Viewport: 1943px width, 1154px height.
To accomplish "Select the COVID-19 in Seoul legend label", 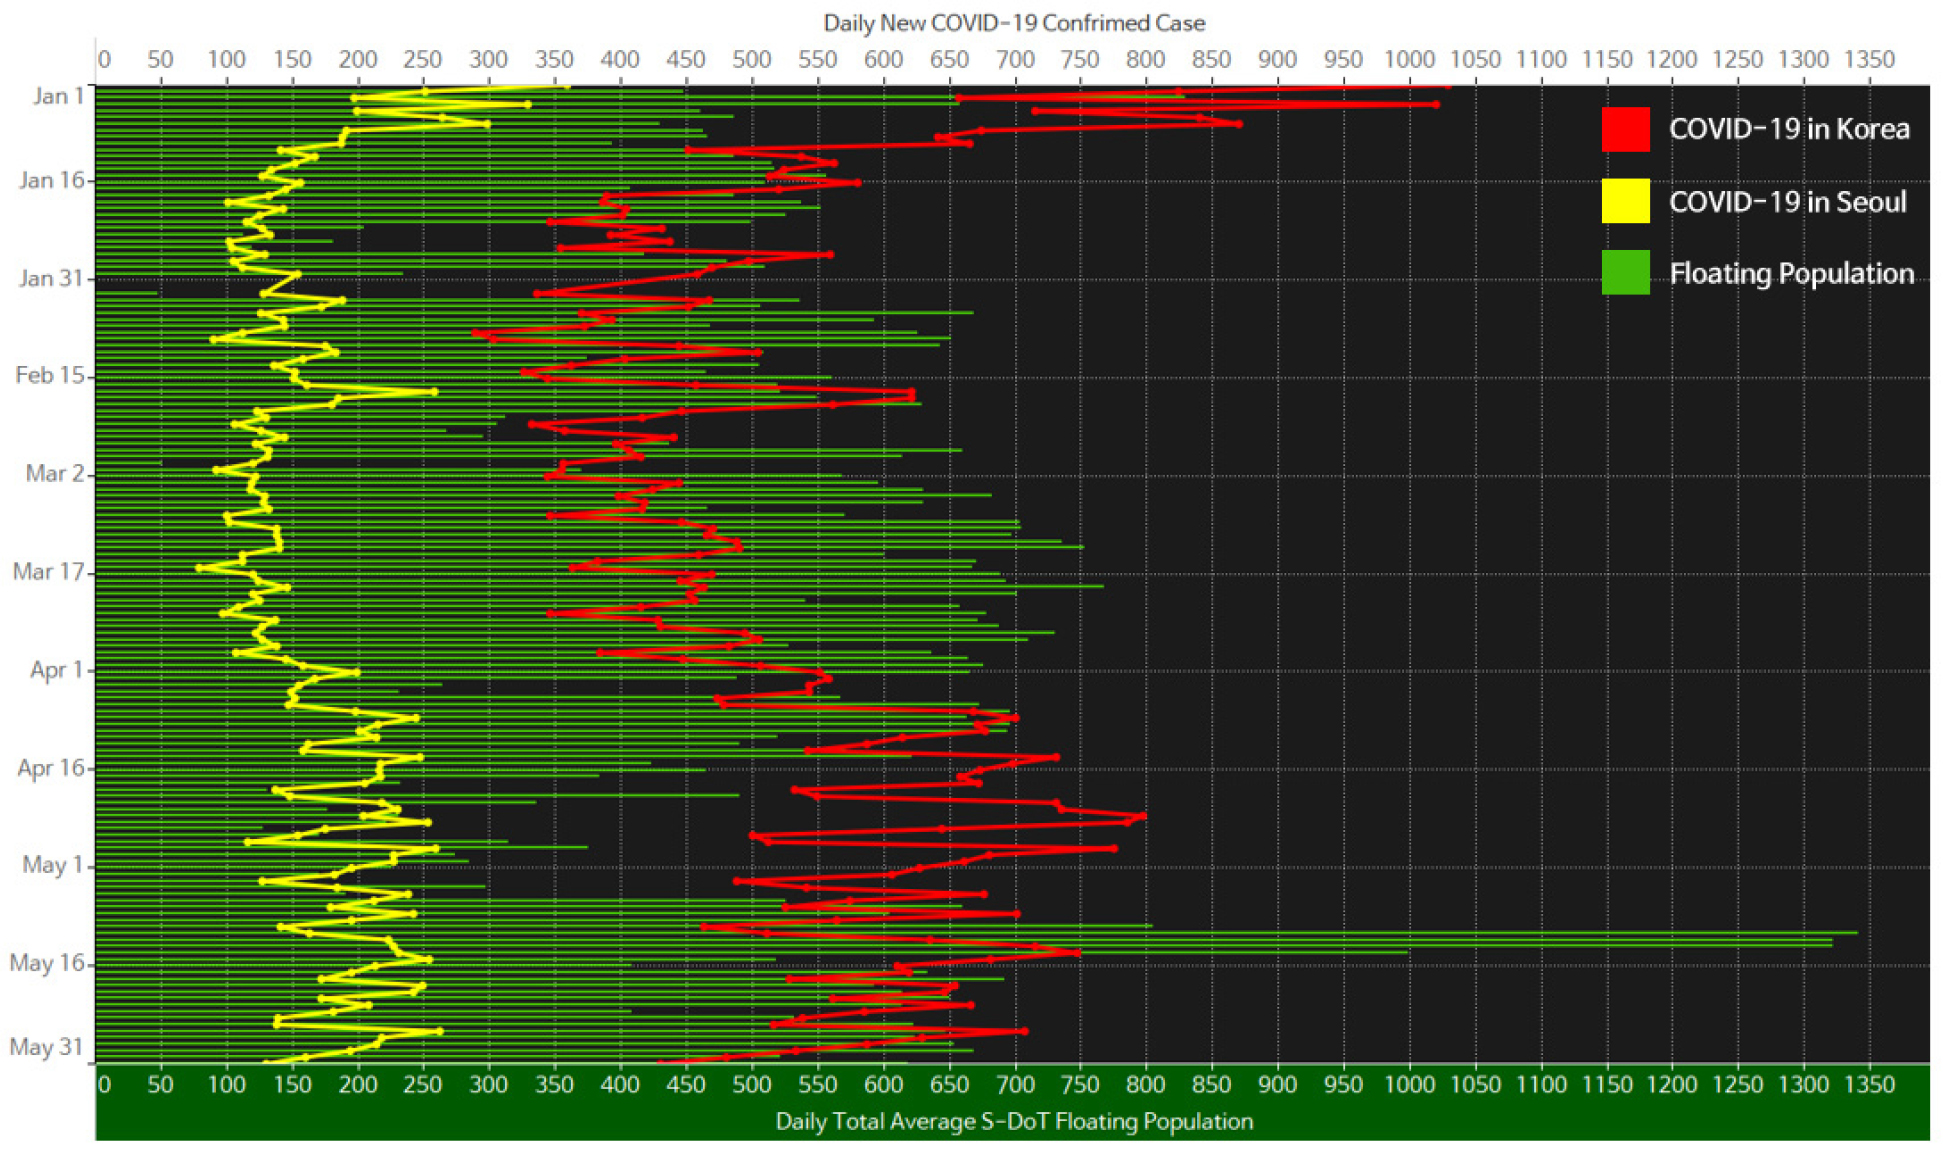I will click(x=1787, y=202).
